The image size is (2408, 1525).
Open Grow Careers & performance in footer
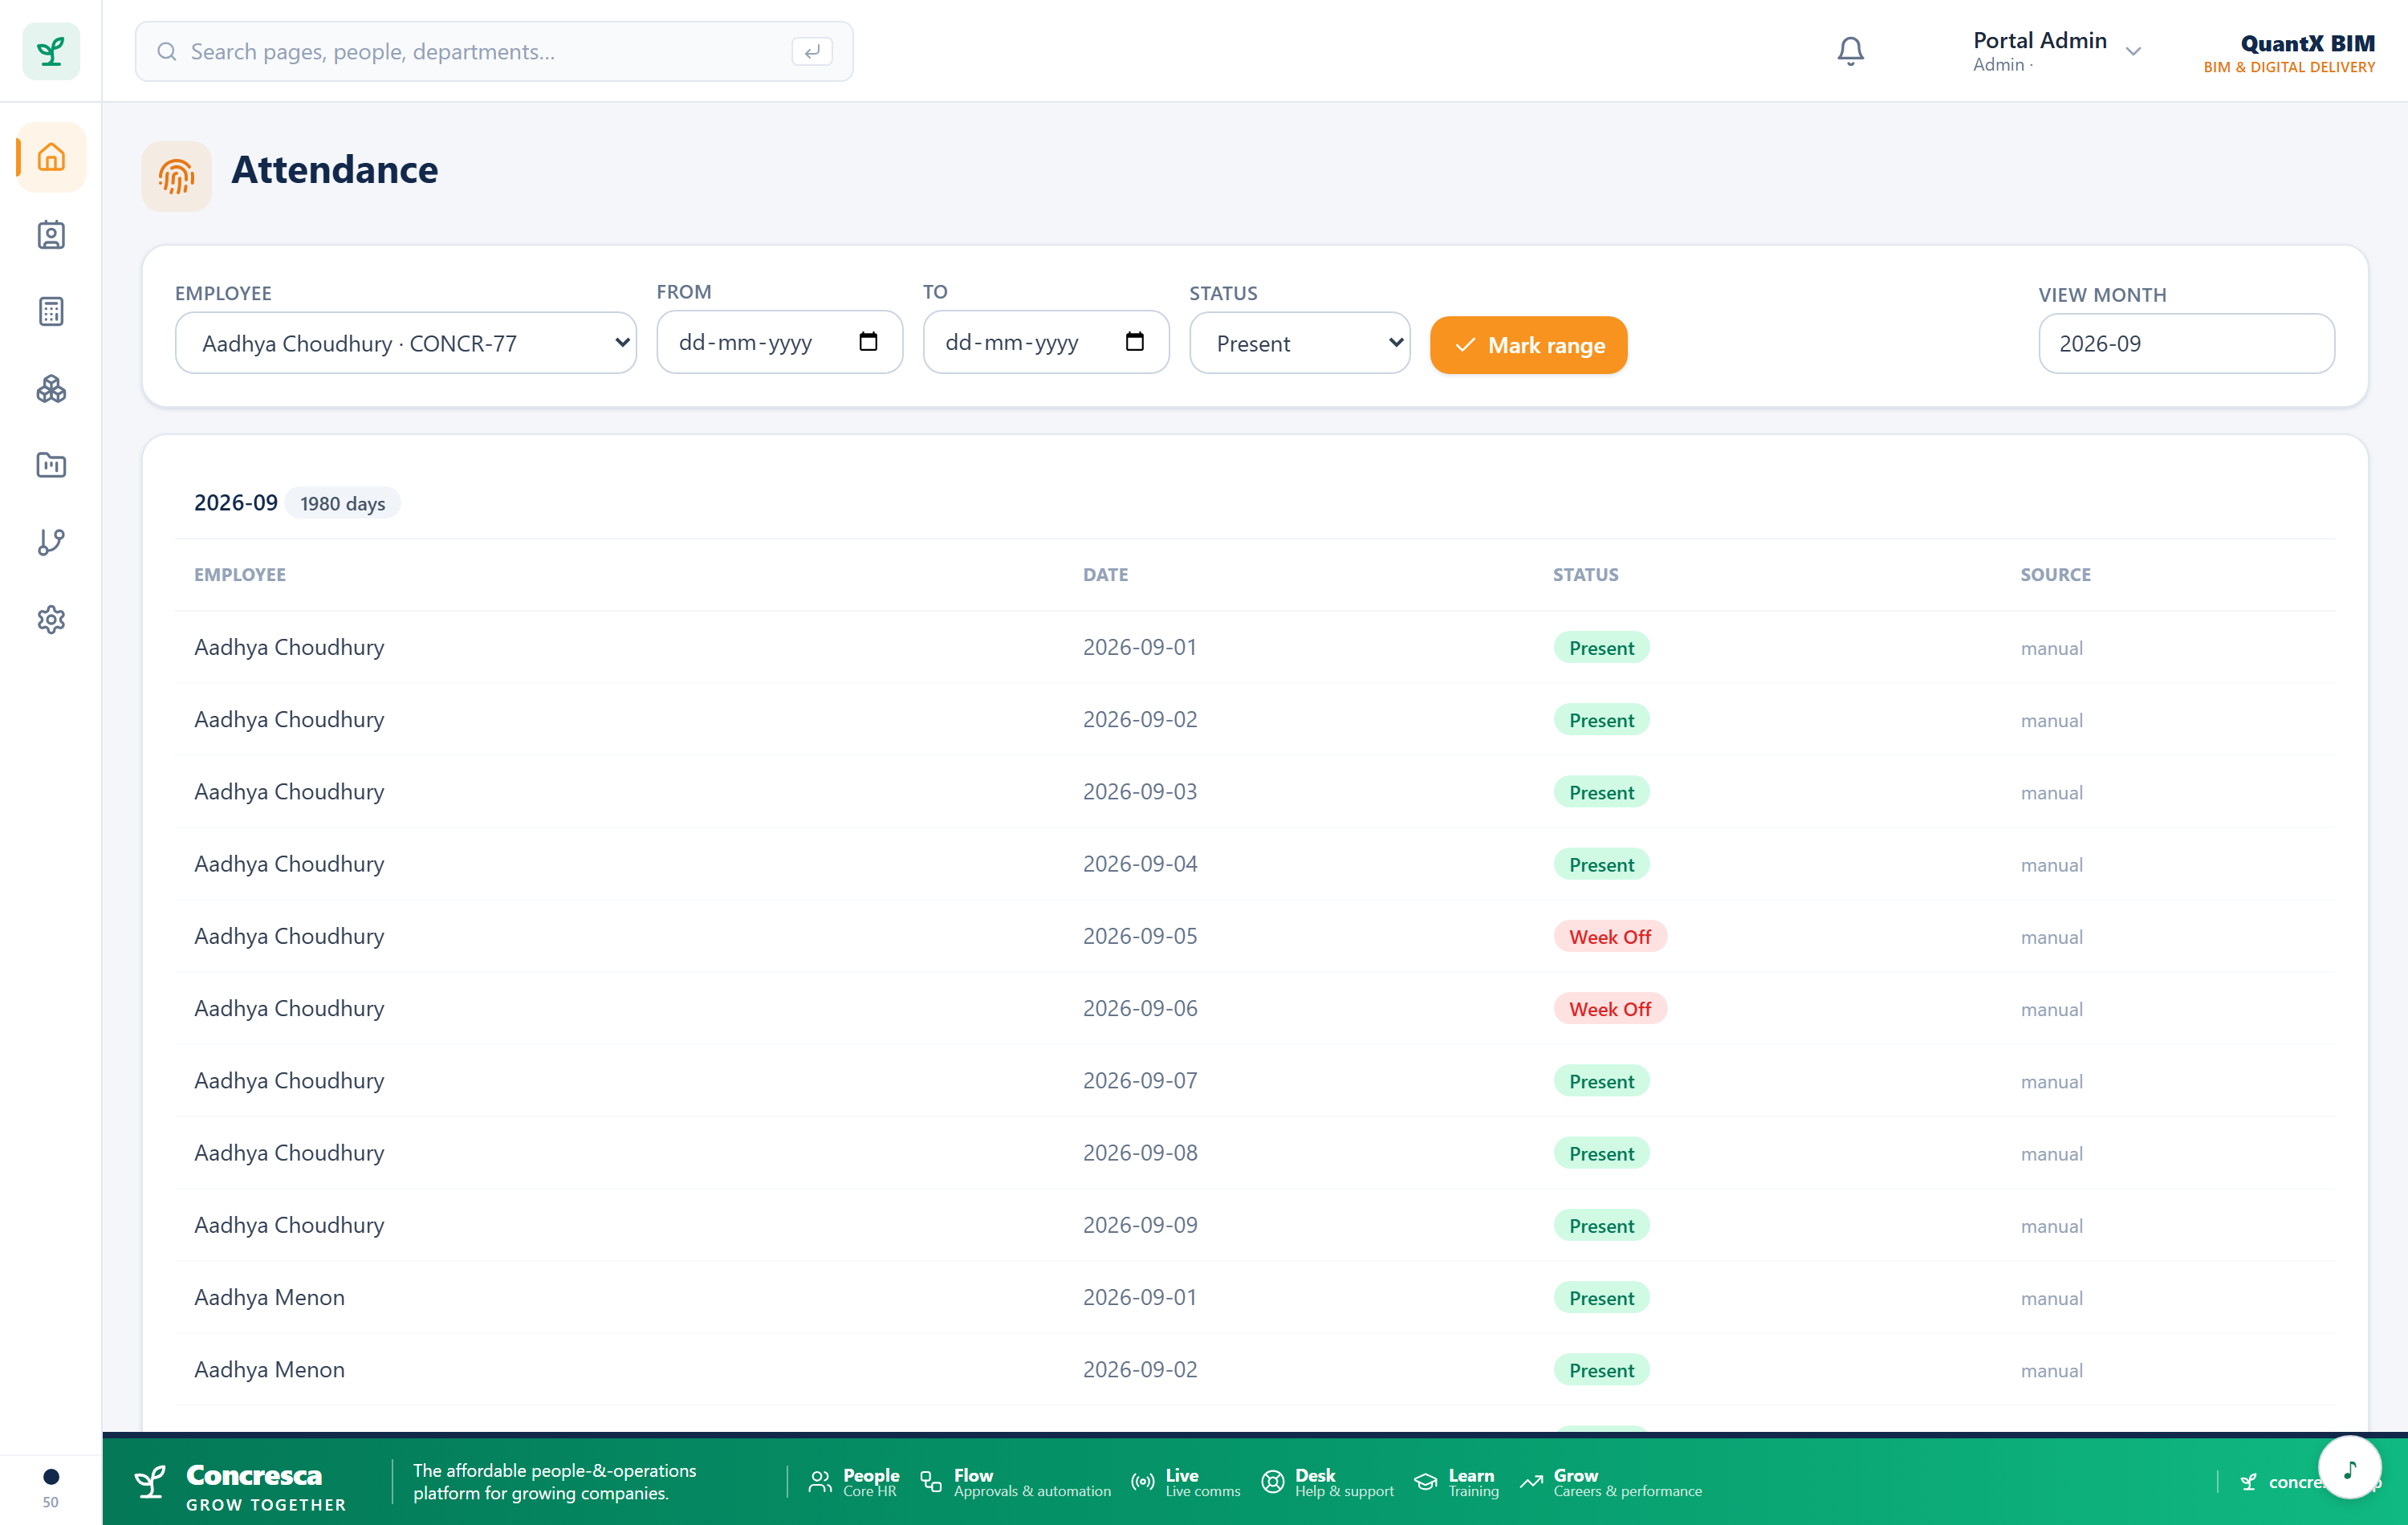(x=1610, y=1482)
